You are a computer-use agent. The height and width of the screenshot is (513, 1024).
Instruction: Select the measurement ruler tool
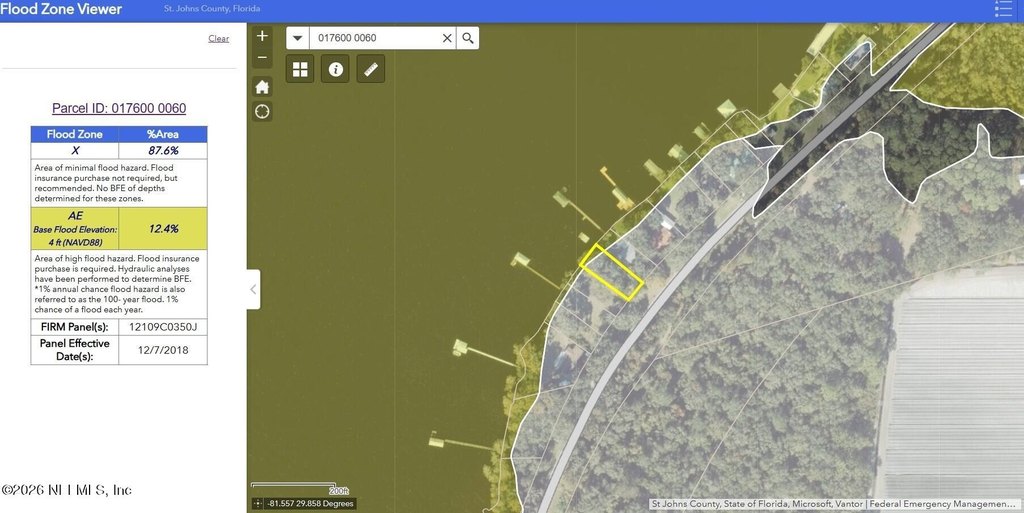370,69
